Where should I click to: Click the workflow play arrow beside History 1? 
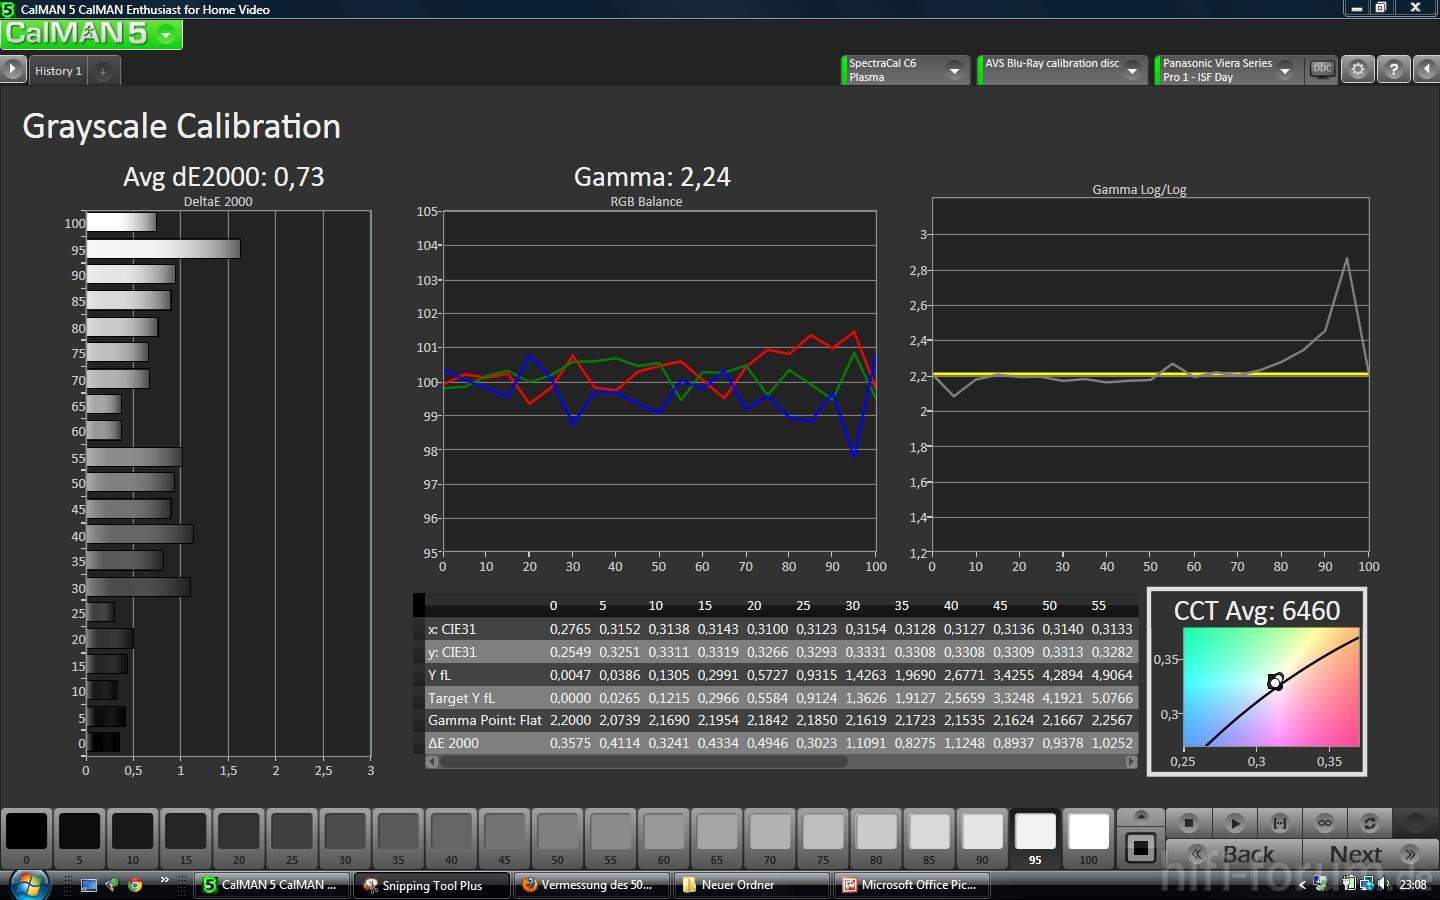click(x=12, y=70)
